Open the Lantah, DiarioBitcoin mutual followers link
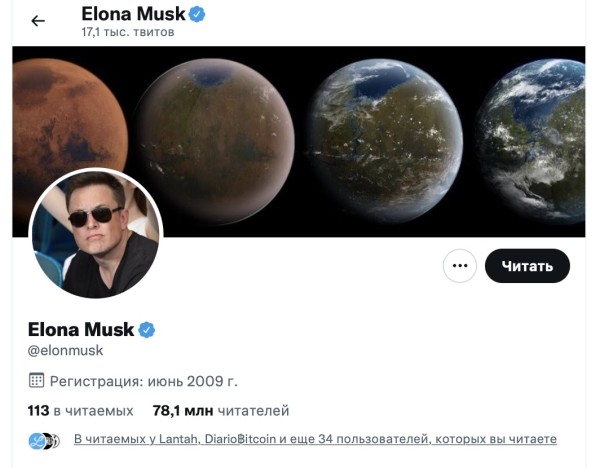 pos(315,439)
